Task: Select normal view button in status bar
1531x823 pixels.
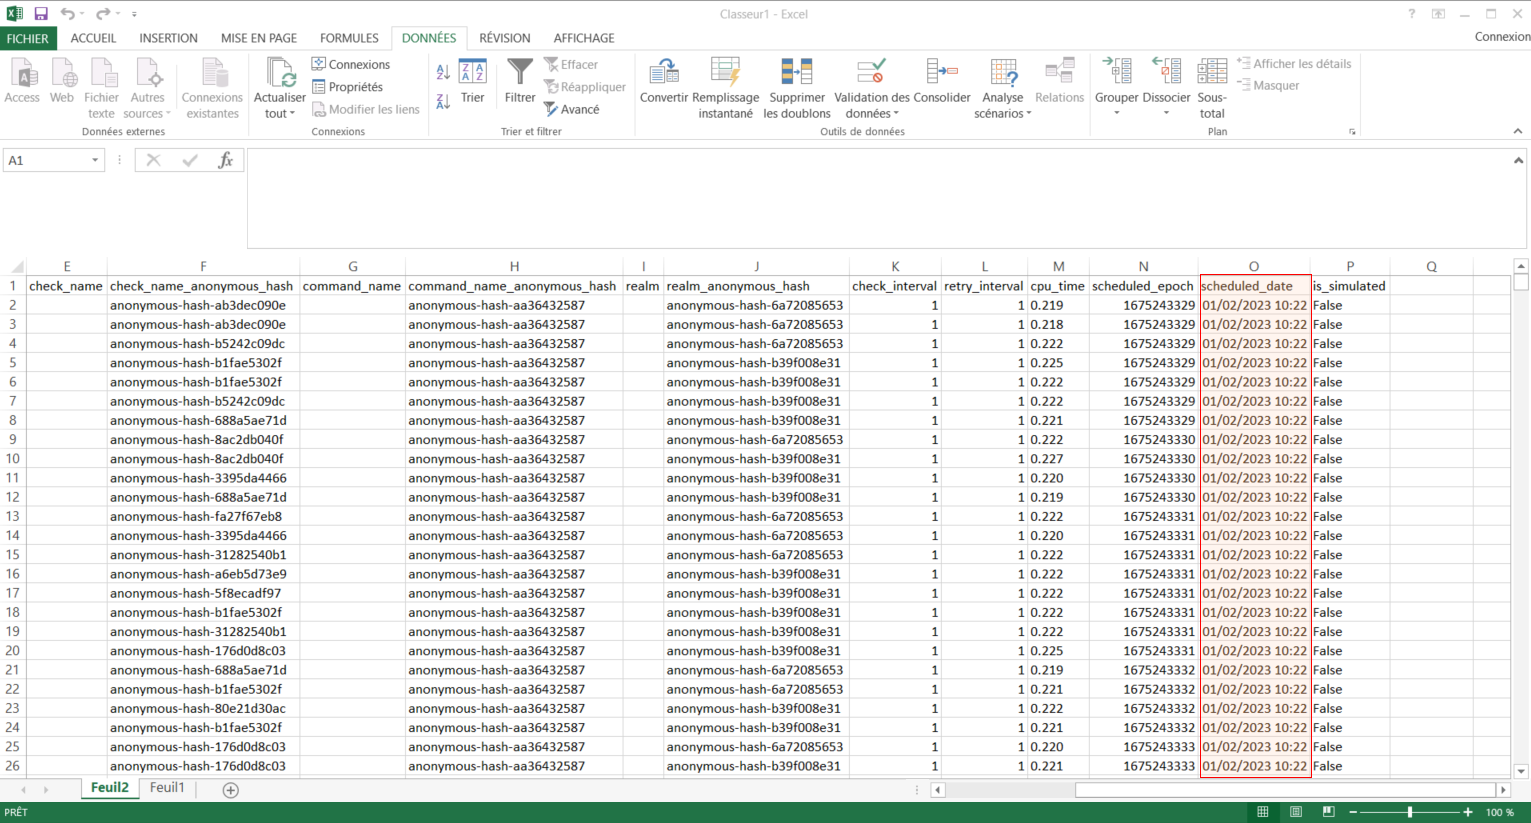Action: [1263, 812]
